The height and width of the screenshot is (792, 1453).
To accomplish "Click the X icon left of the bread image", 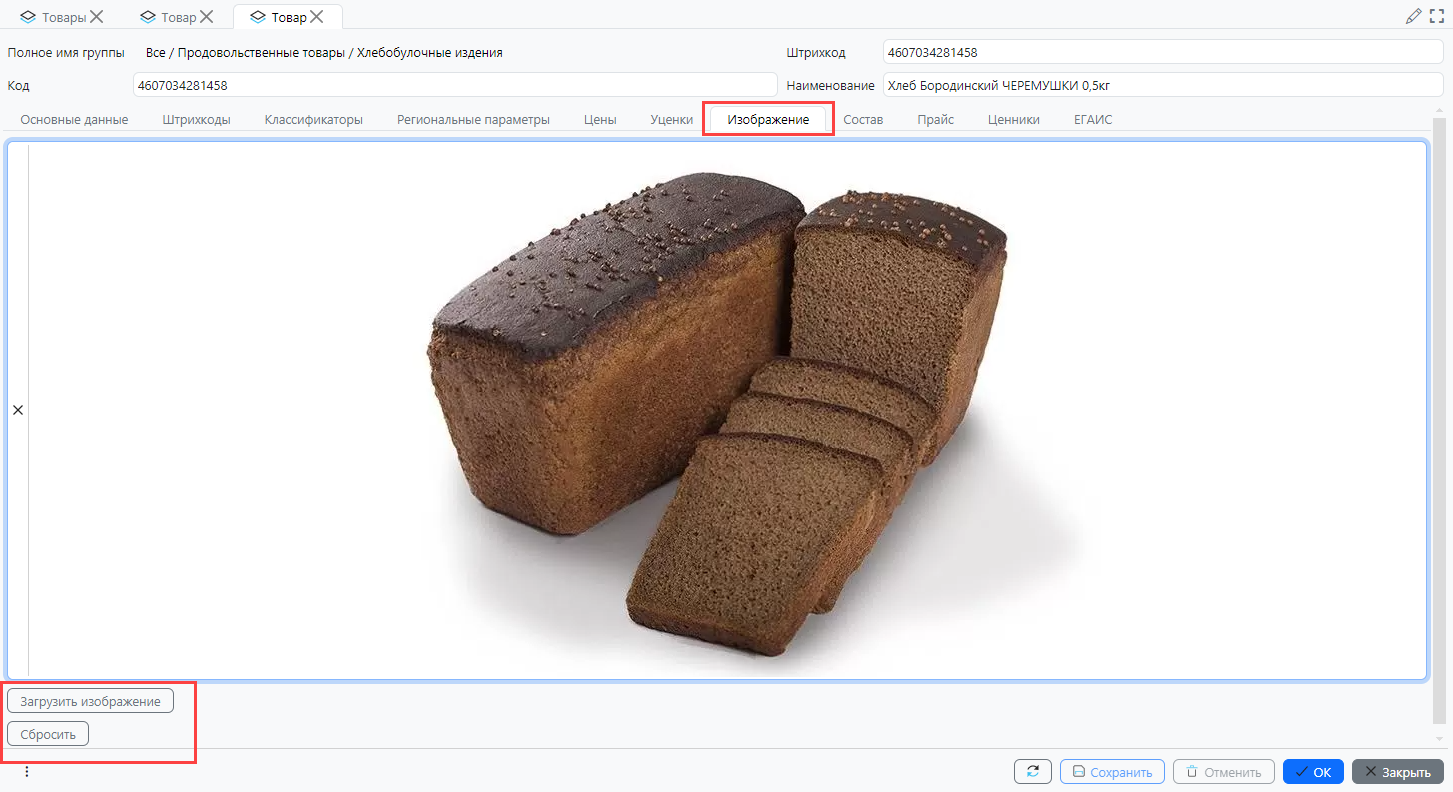I will coord(17,410).
